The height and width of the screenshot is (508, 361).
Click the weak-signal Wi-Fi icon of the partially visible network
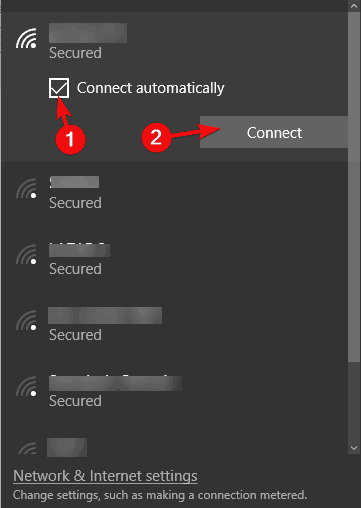(x=27, y=448)
